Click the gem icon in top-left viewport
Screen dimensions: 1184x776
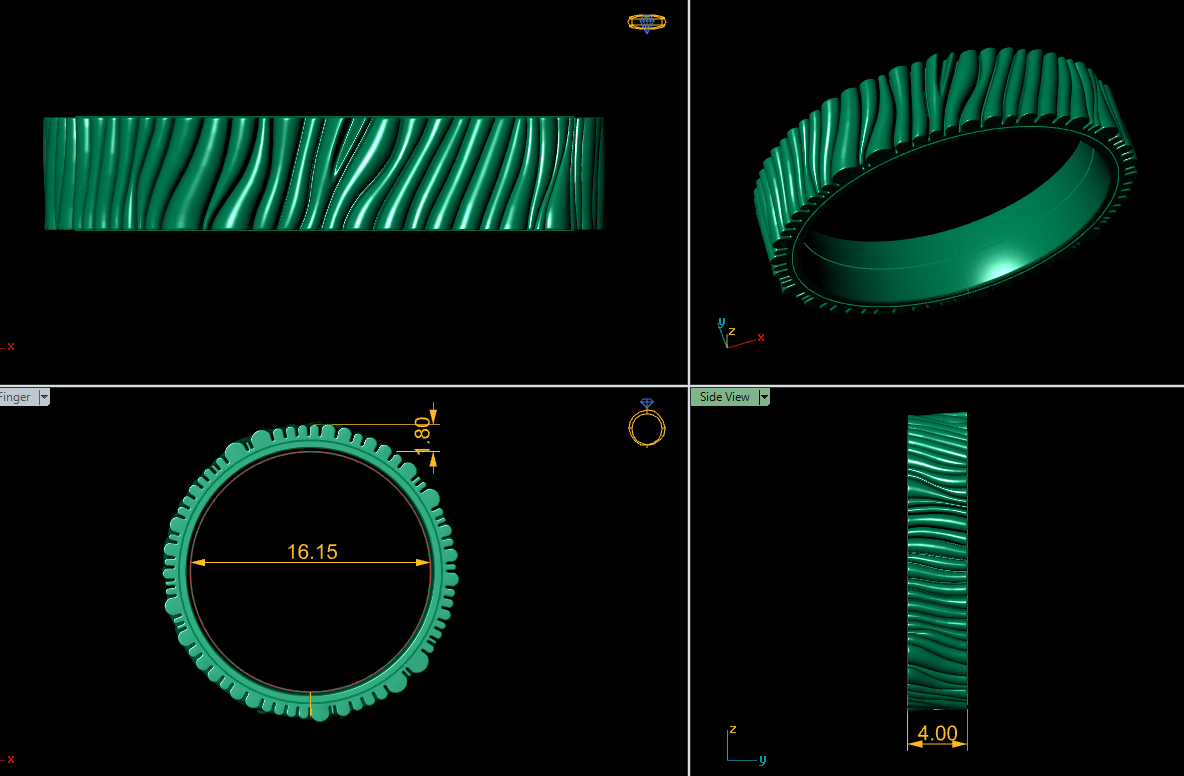[647, 23]
